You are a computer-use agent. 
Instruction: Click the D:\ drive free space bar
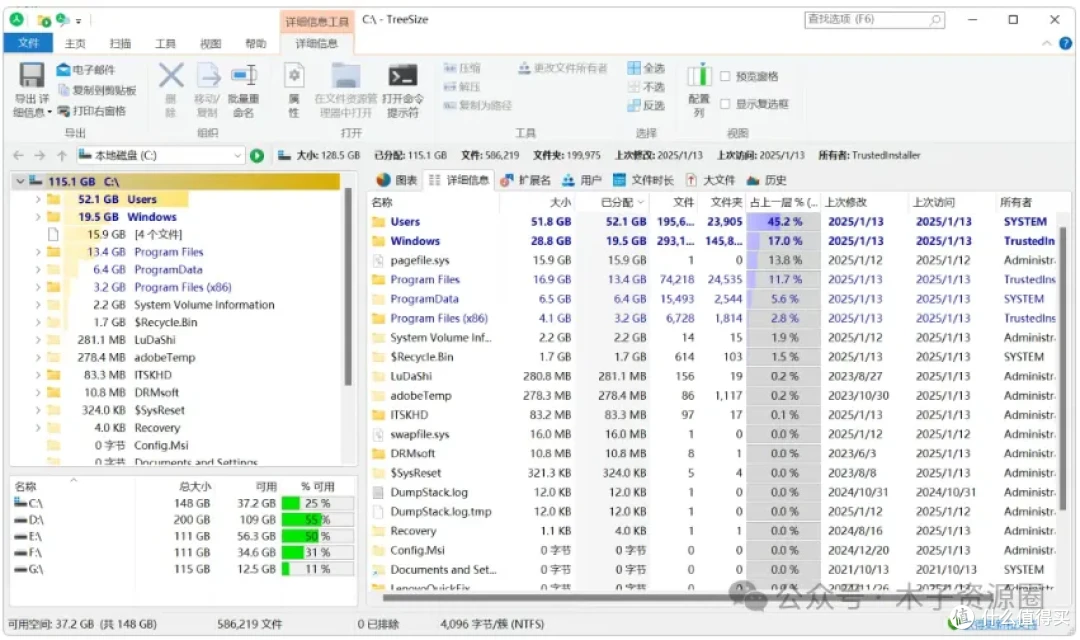[318, 520]
